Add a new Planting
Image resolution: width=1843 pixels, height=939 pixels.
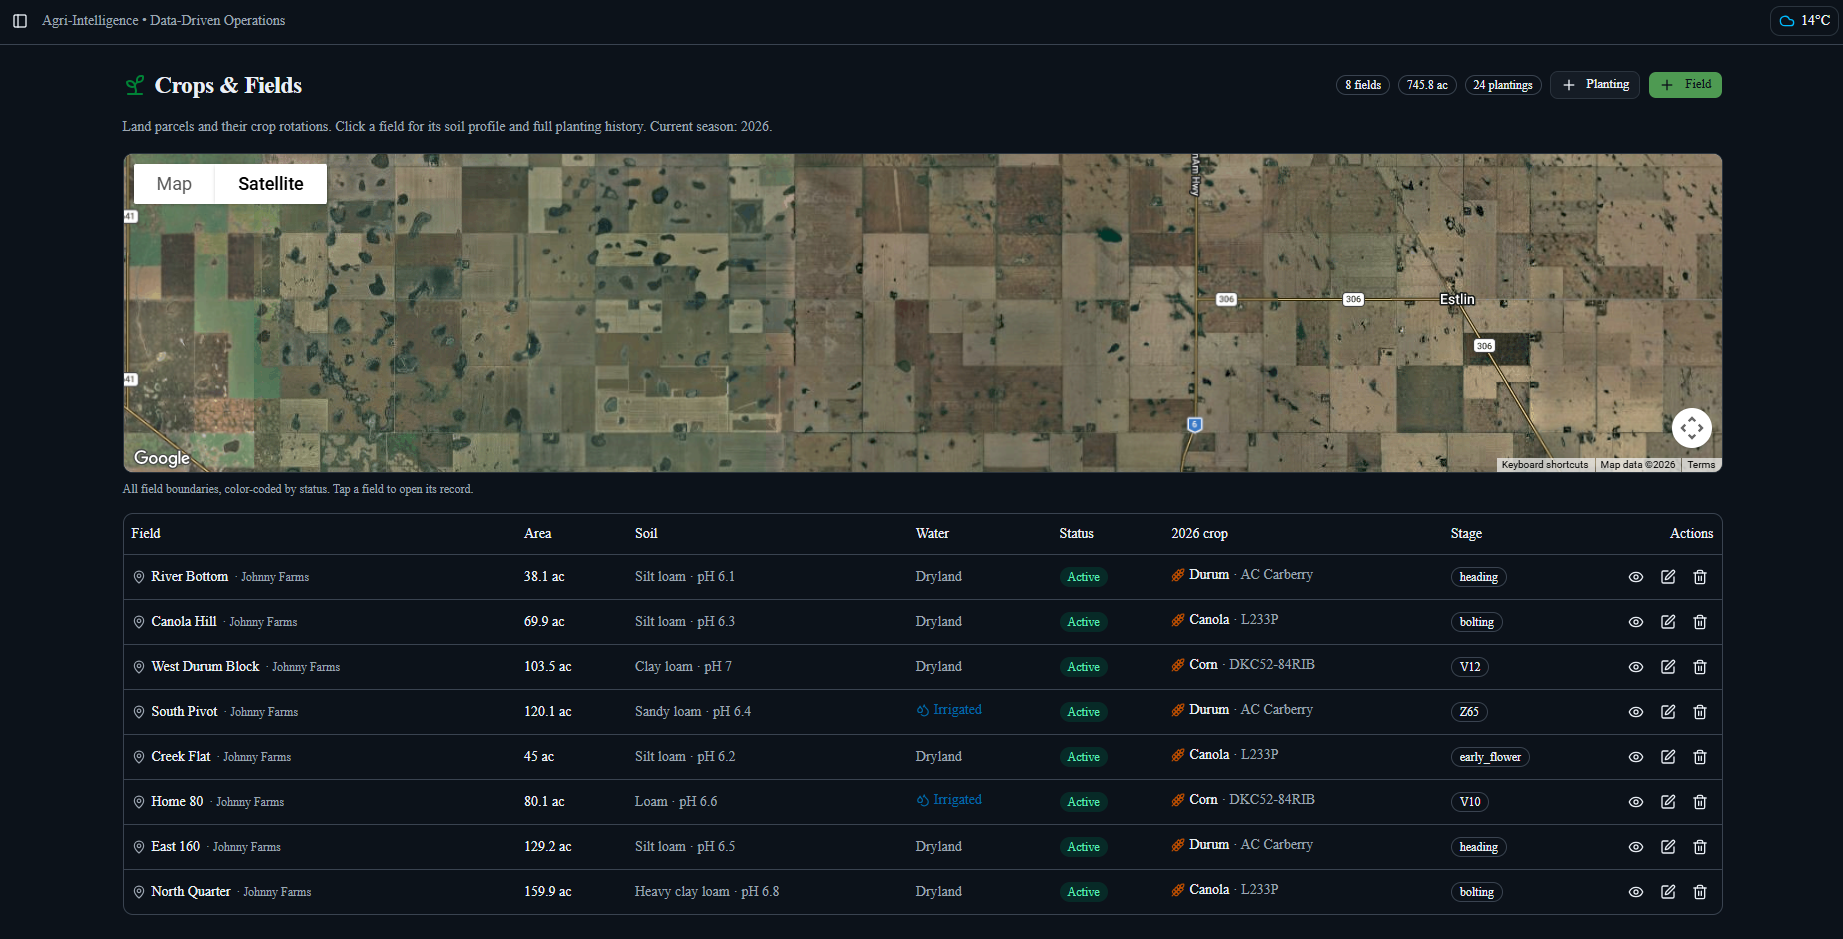(x=1595, y=85)
